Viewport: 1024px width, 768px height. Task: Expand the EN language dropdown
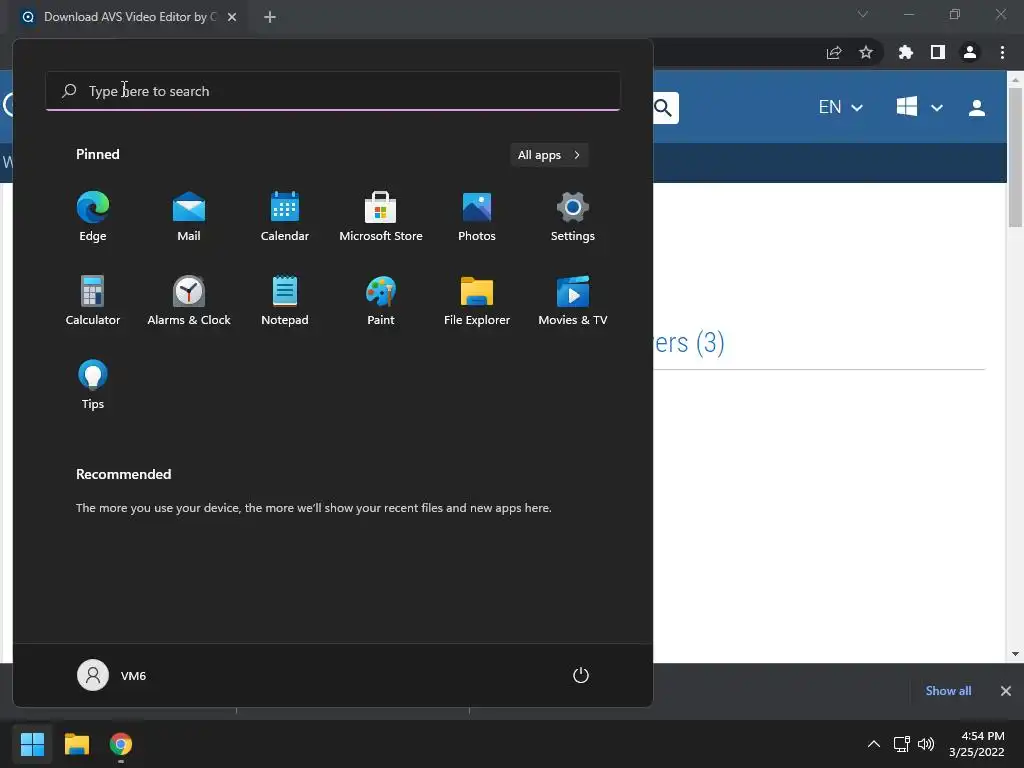[x=840, y=107]
